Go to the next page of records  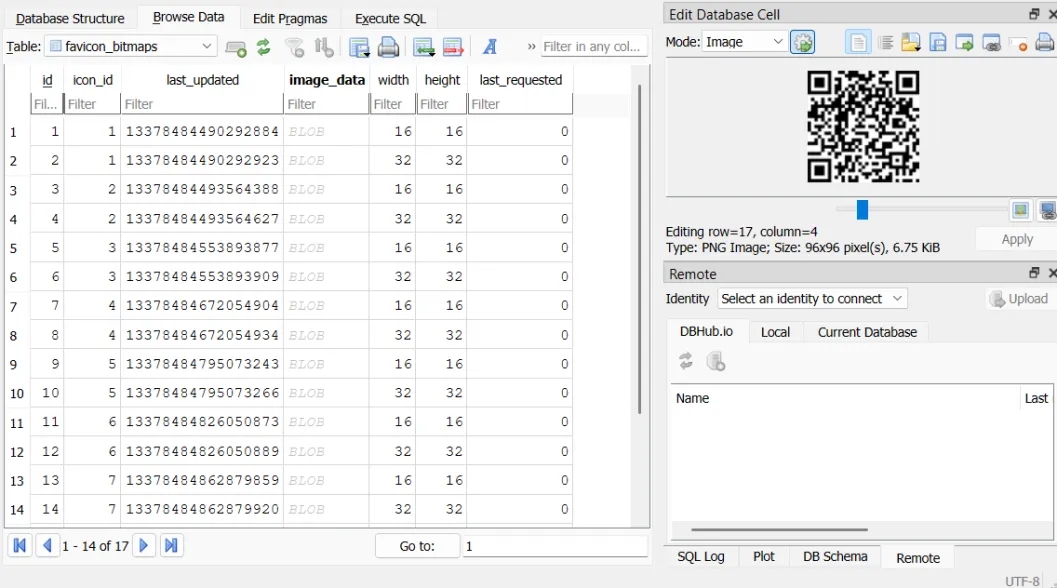(144, 546)
